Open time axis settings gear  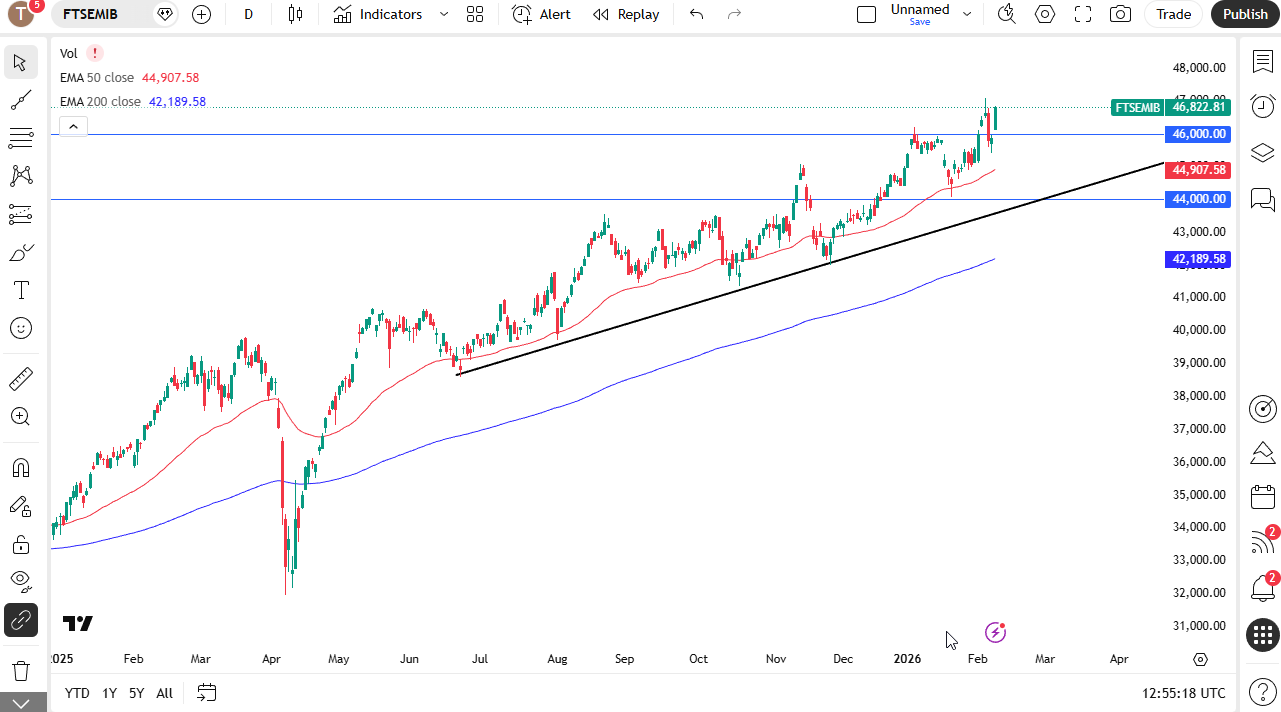(1201, 660)
